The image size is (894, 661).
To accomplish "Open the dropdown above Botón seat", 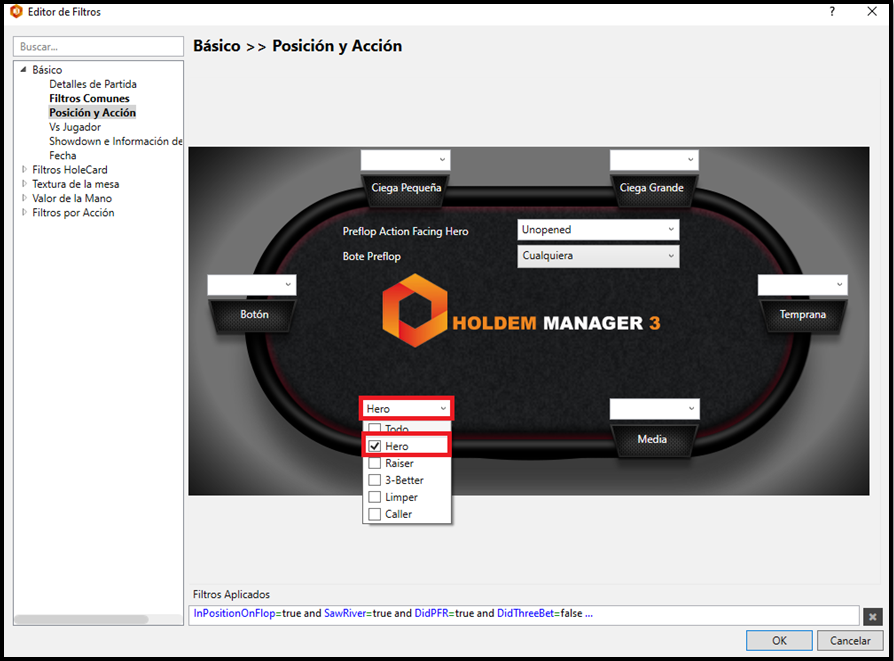I will pyautogui.click(x=251, y=285).
